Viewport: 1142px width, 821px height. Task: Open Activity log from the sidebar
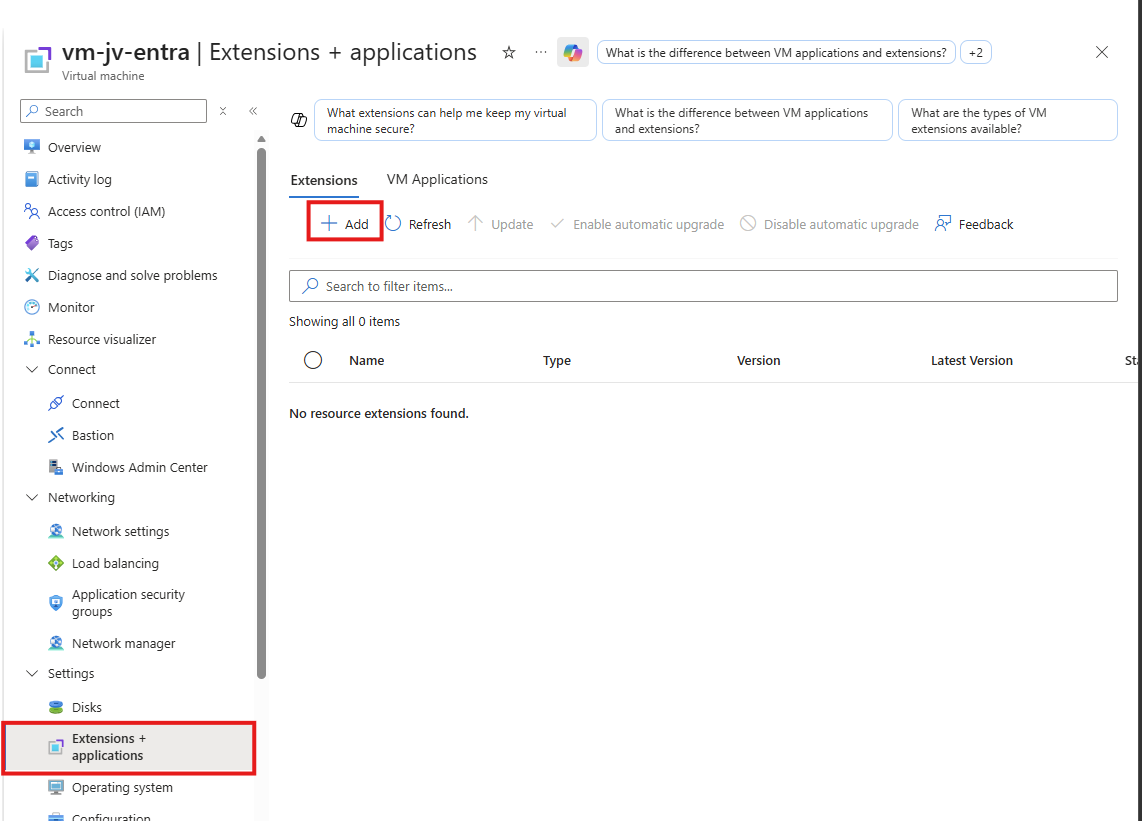click(79, 179)
